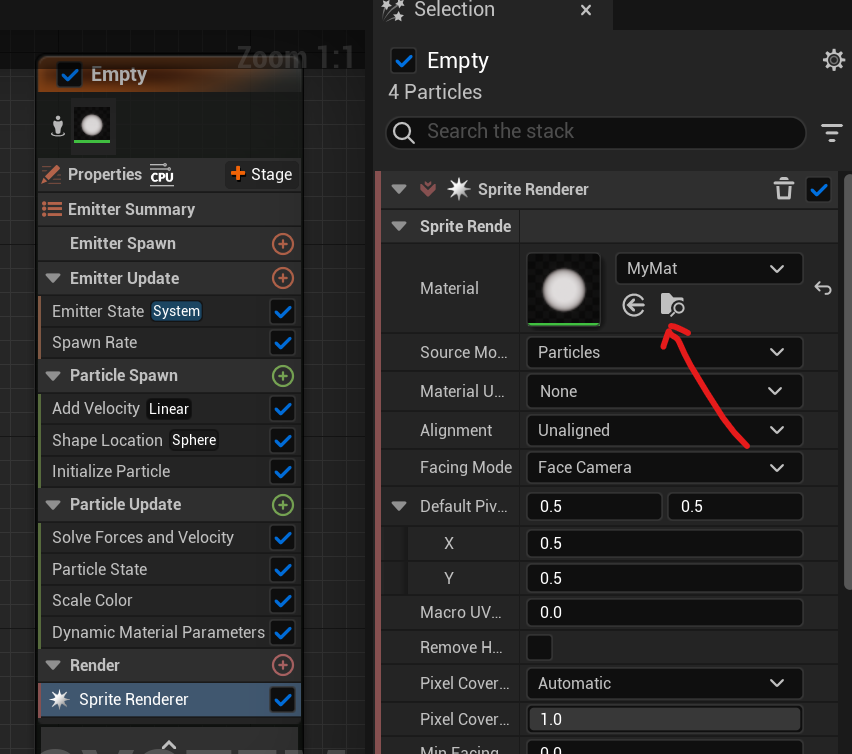Image resolution: width=852 pixels, height=754 pixels.
Task: Click the Selection panel vertical scrollbar
Action: pos(848,380)
